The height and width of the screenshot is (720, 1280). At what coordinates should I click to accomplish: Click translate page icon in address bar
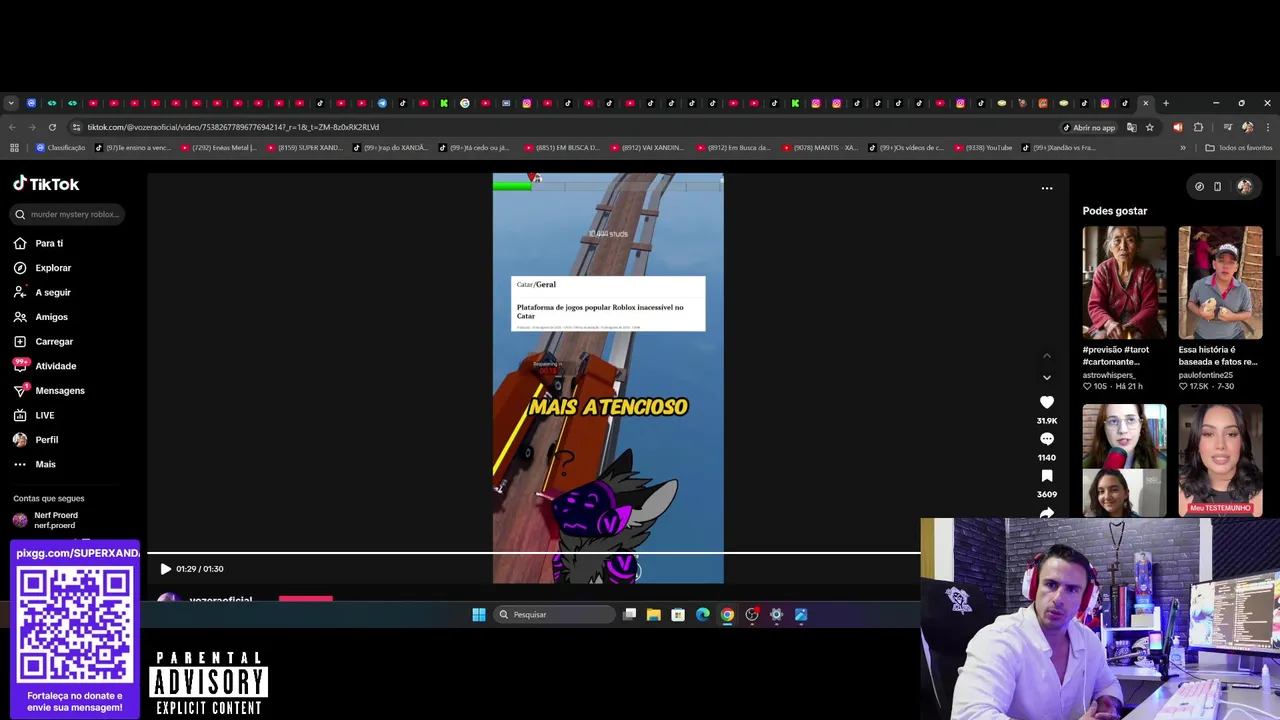tap(1131, 127)
